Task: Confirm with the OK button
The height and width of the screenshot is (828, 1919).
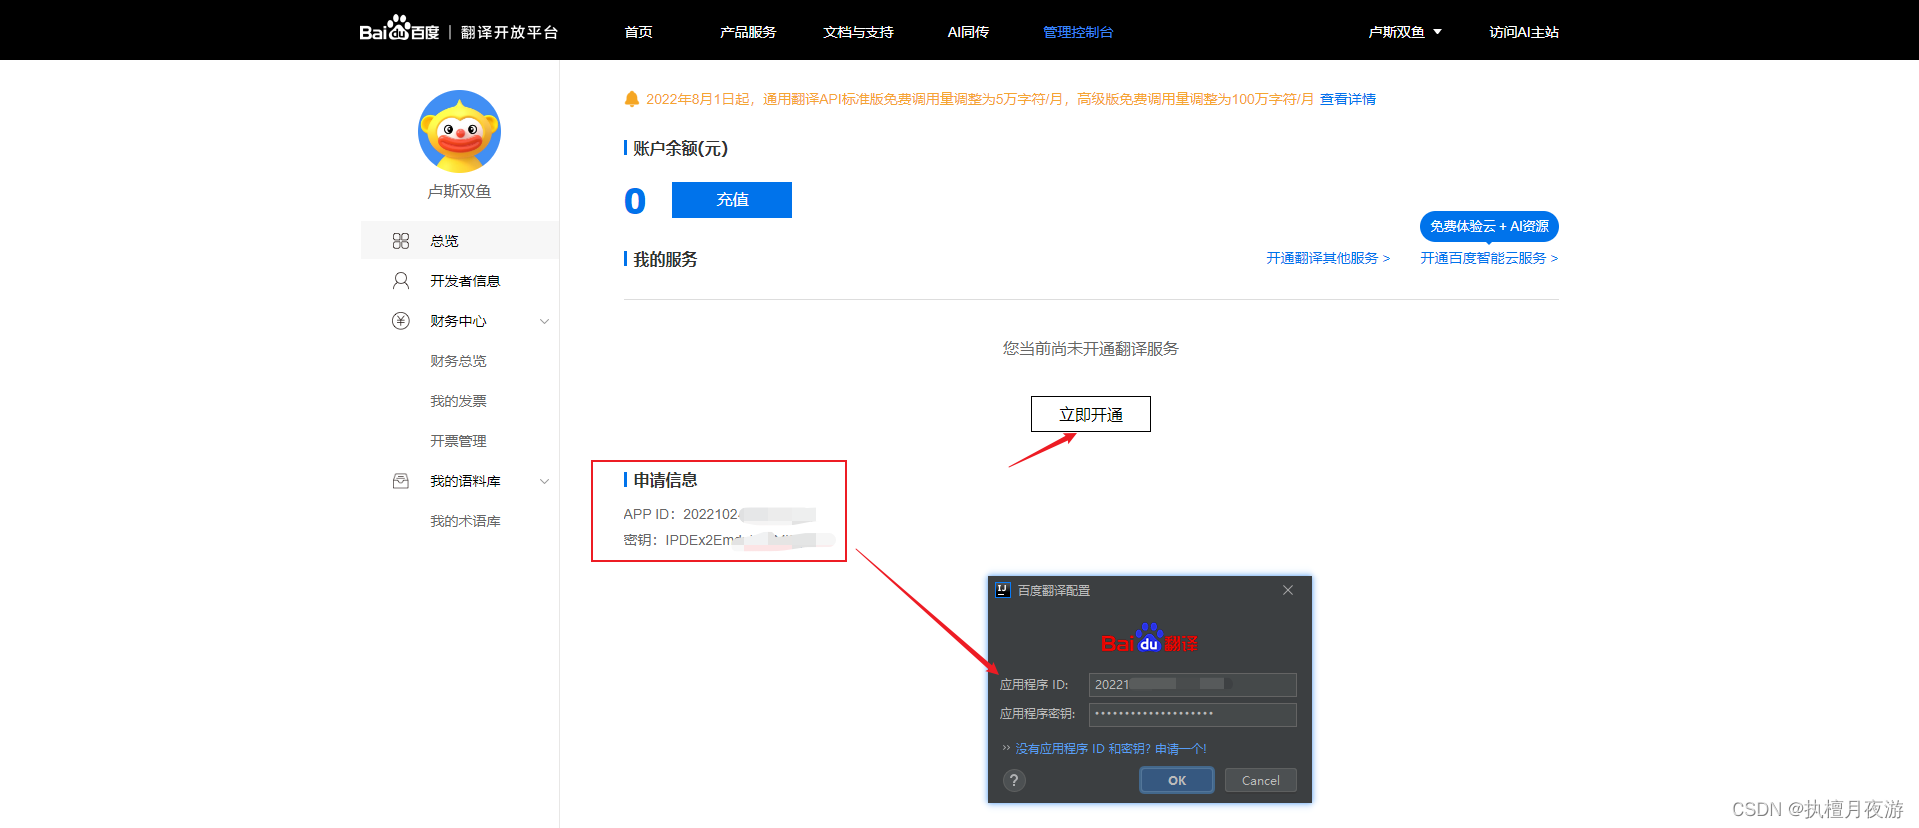Action: 1177,780
